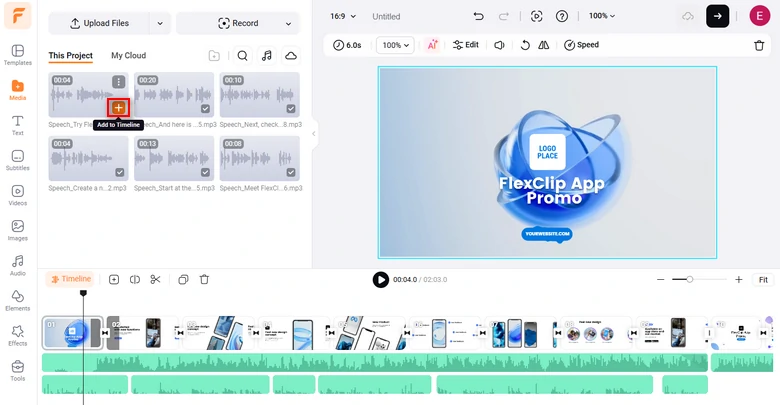Click the play button above timeline

[x=381, y=280]
